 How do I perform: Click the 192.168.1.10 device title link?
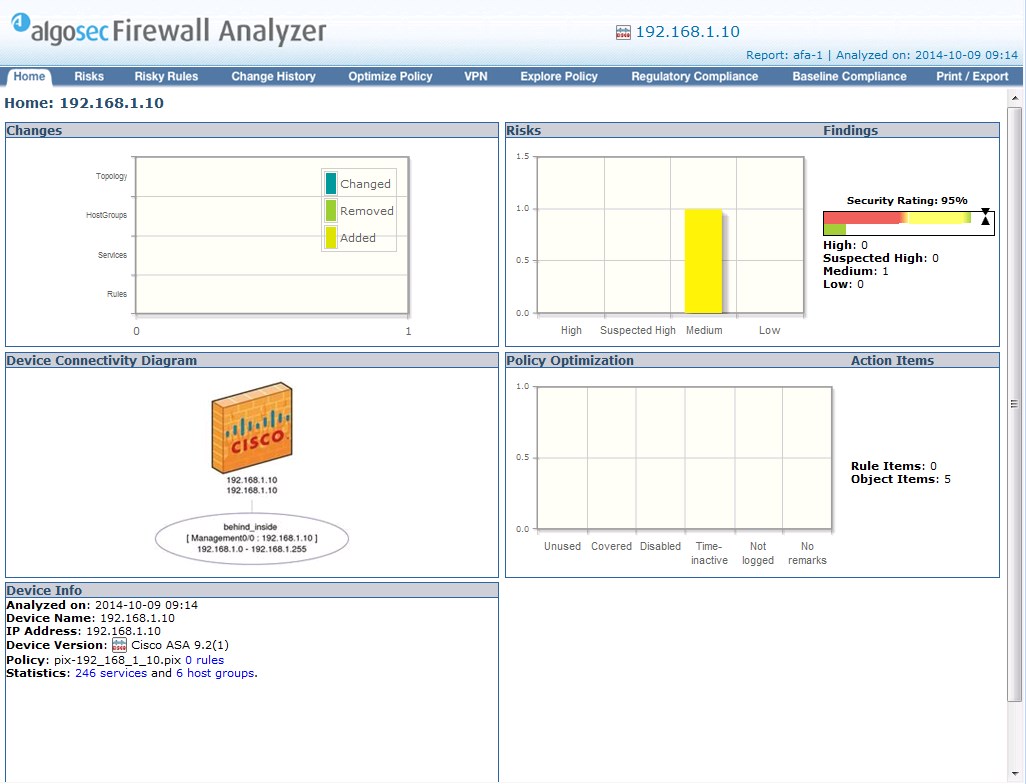688,31
